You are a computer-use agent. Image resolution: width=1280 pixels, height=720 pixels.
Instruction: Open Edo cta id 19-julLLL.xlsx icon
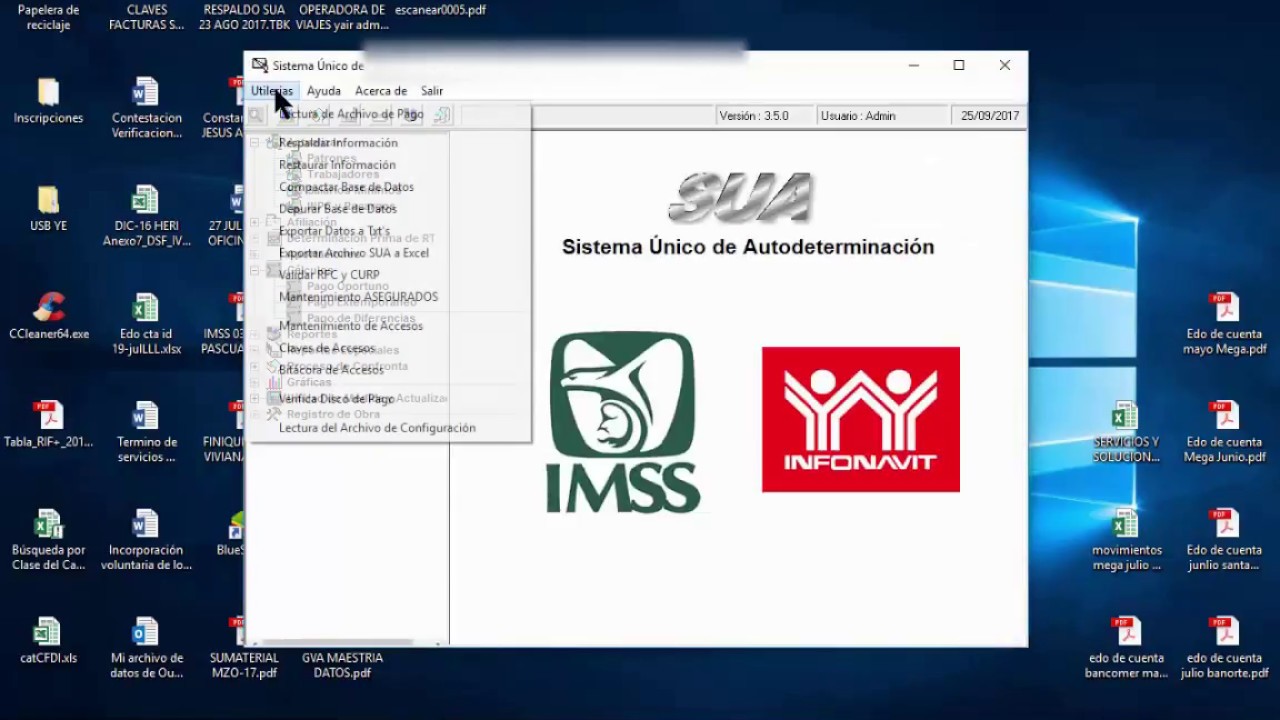tap(146, 308)
